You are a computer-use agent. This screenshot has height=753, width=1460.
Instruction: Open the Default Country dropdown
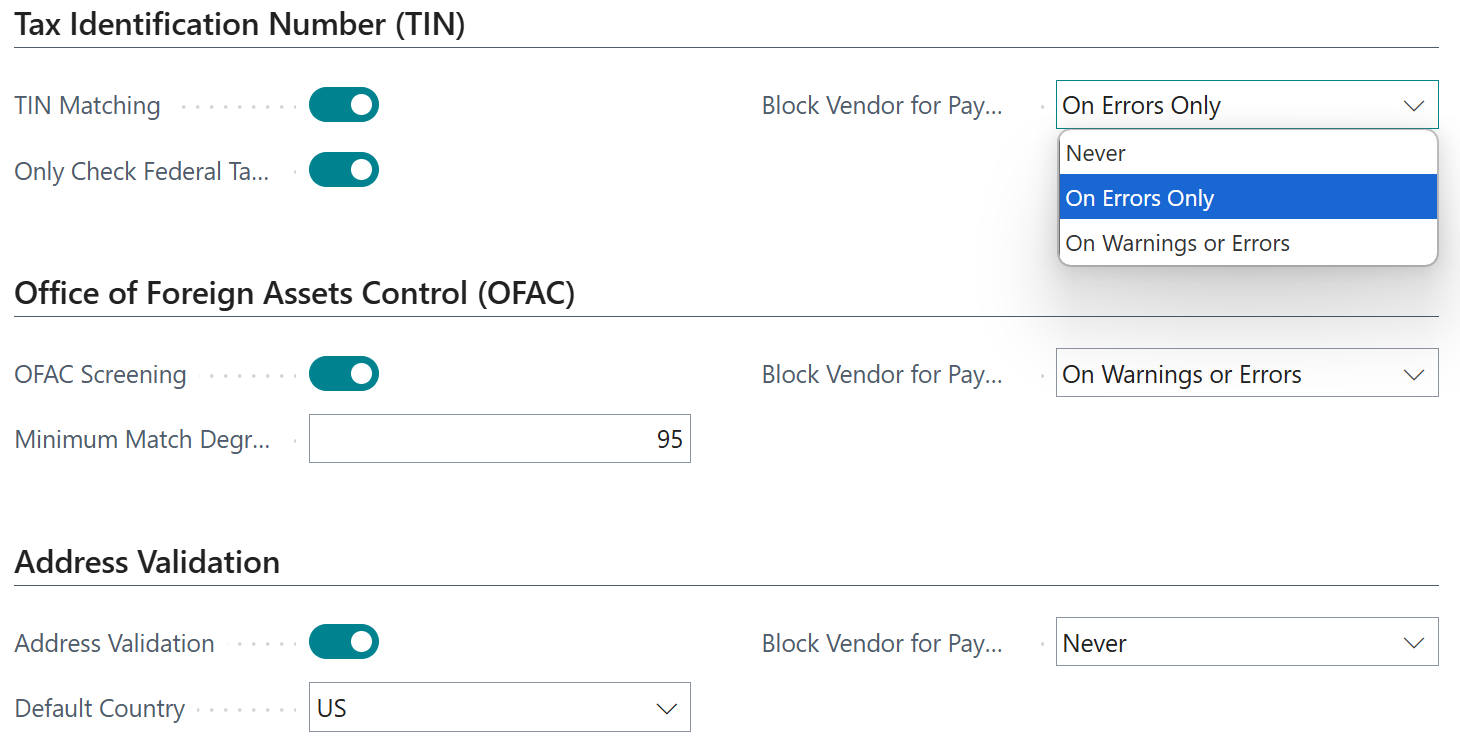point(498,708)
